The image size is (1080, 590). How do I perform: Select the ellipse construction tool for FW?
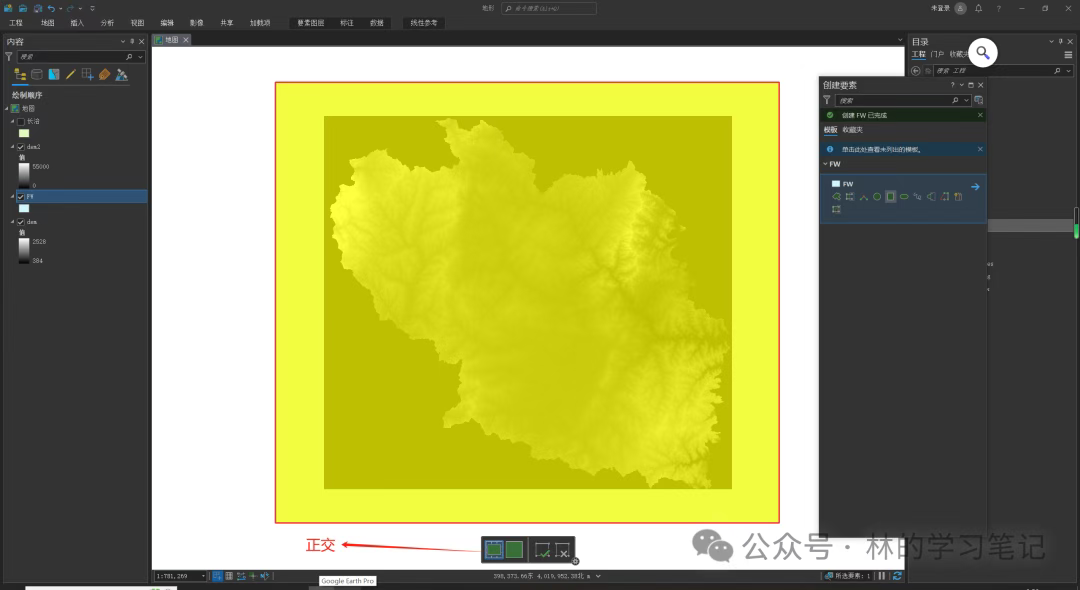[904, 197]
